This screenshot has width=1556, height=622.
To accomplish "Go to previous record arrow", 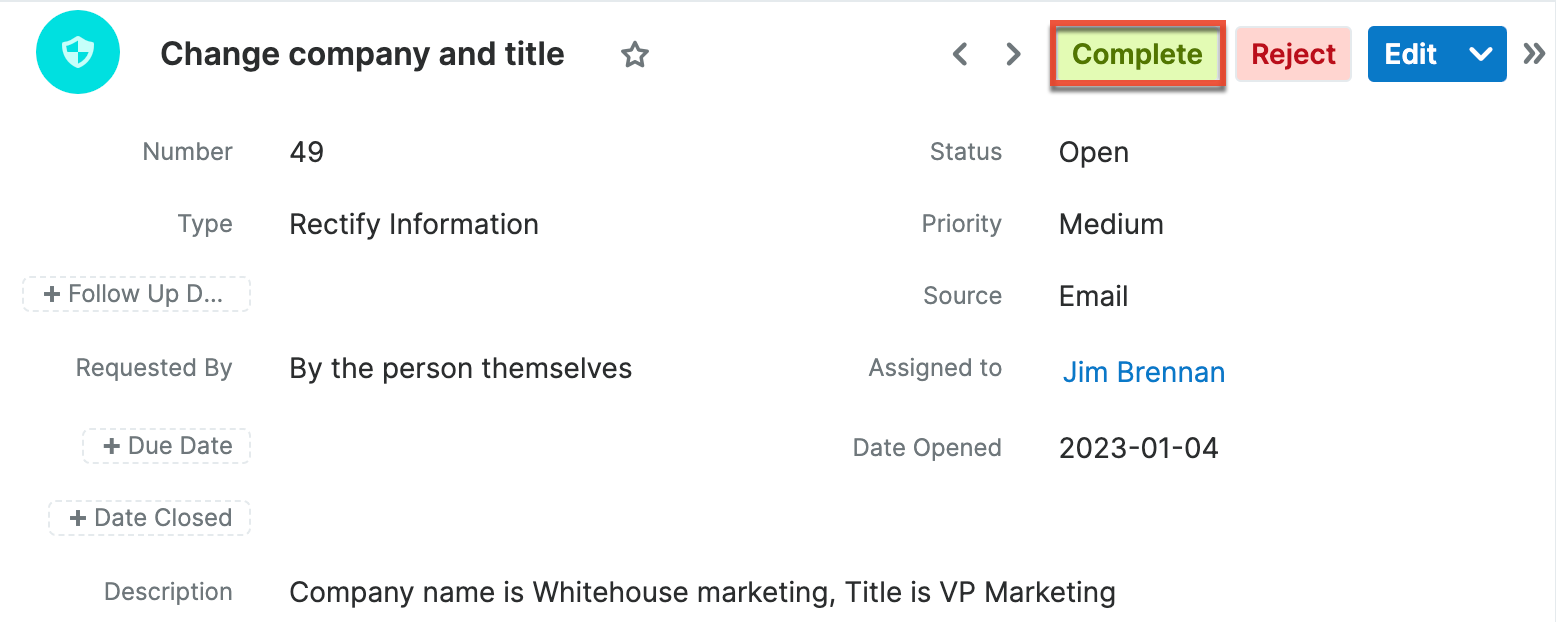I will pos(960,54).
